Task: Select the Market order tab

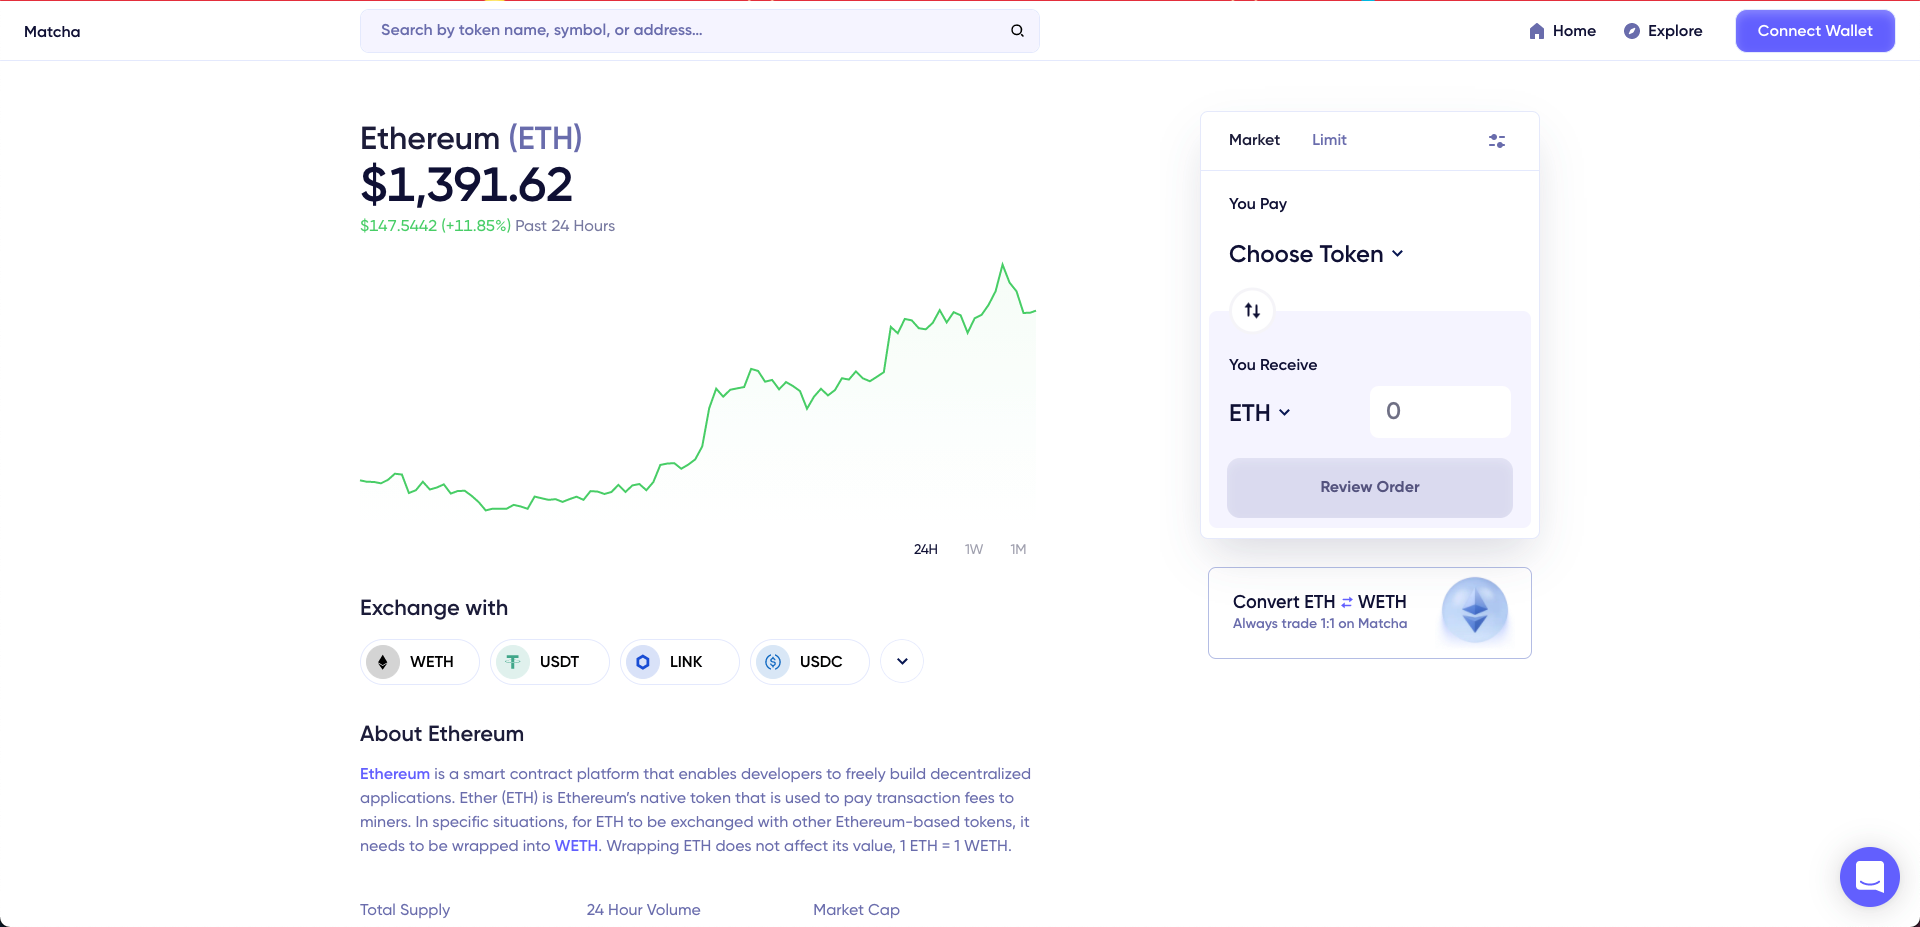Action: click(1254, 140)
